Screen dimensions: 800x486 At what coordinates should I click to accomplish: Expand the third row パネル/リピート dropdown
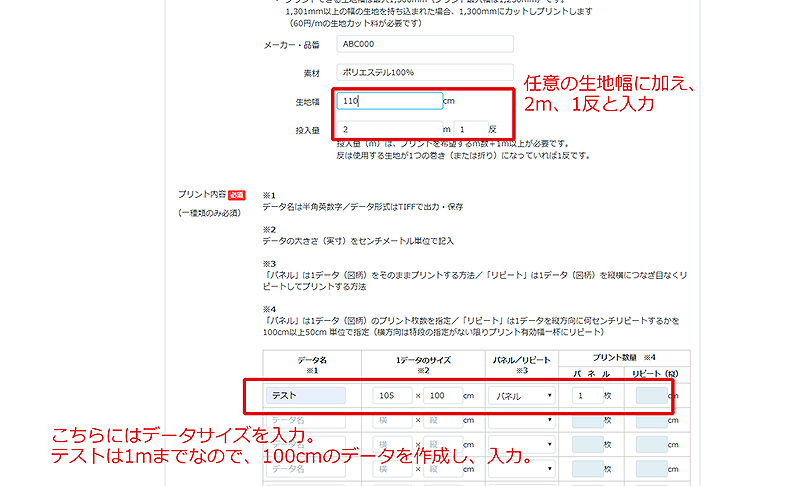(x=522, y=445)
